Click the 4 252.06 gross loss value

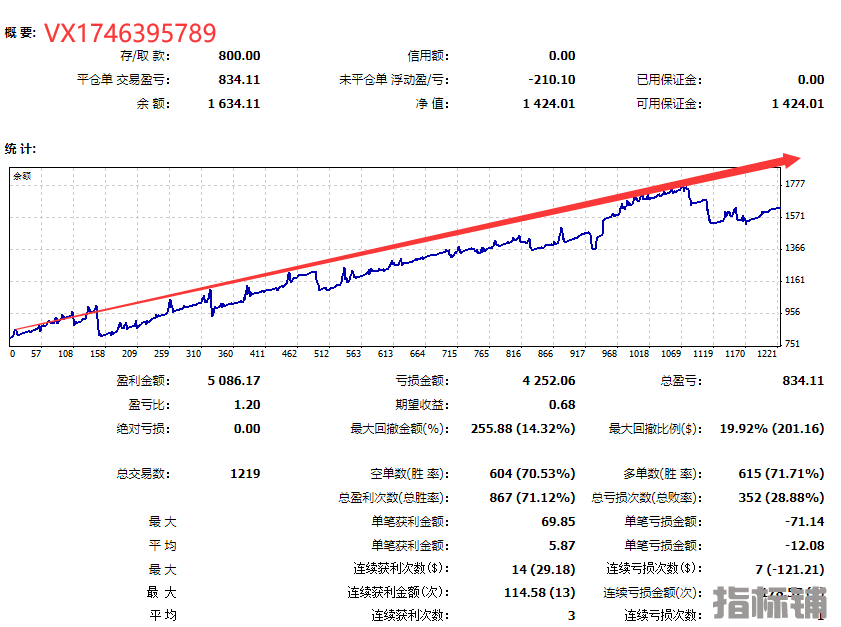pyautogui.click(x=549, y=381)
